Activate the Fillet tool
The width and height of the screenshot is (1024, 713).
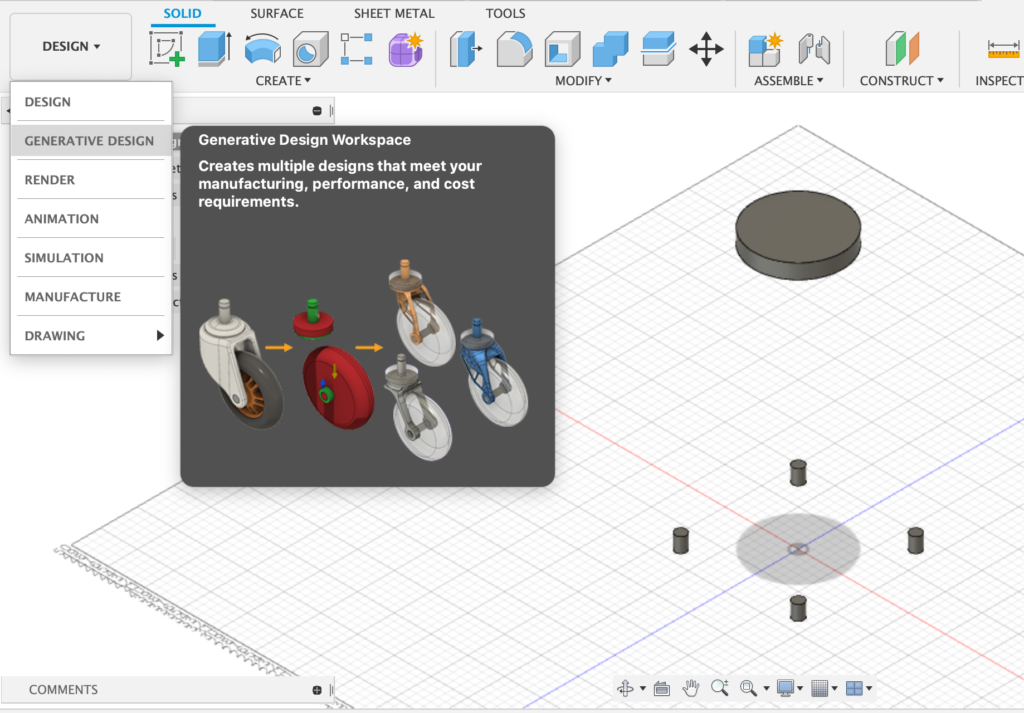(515, 48)
